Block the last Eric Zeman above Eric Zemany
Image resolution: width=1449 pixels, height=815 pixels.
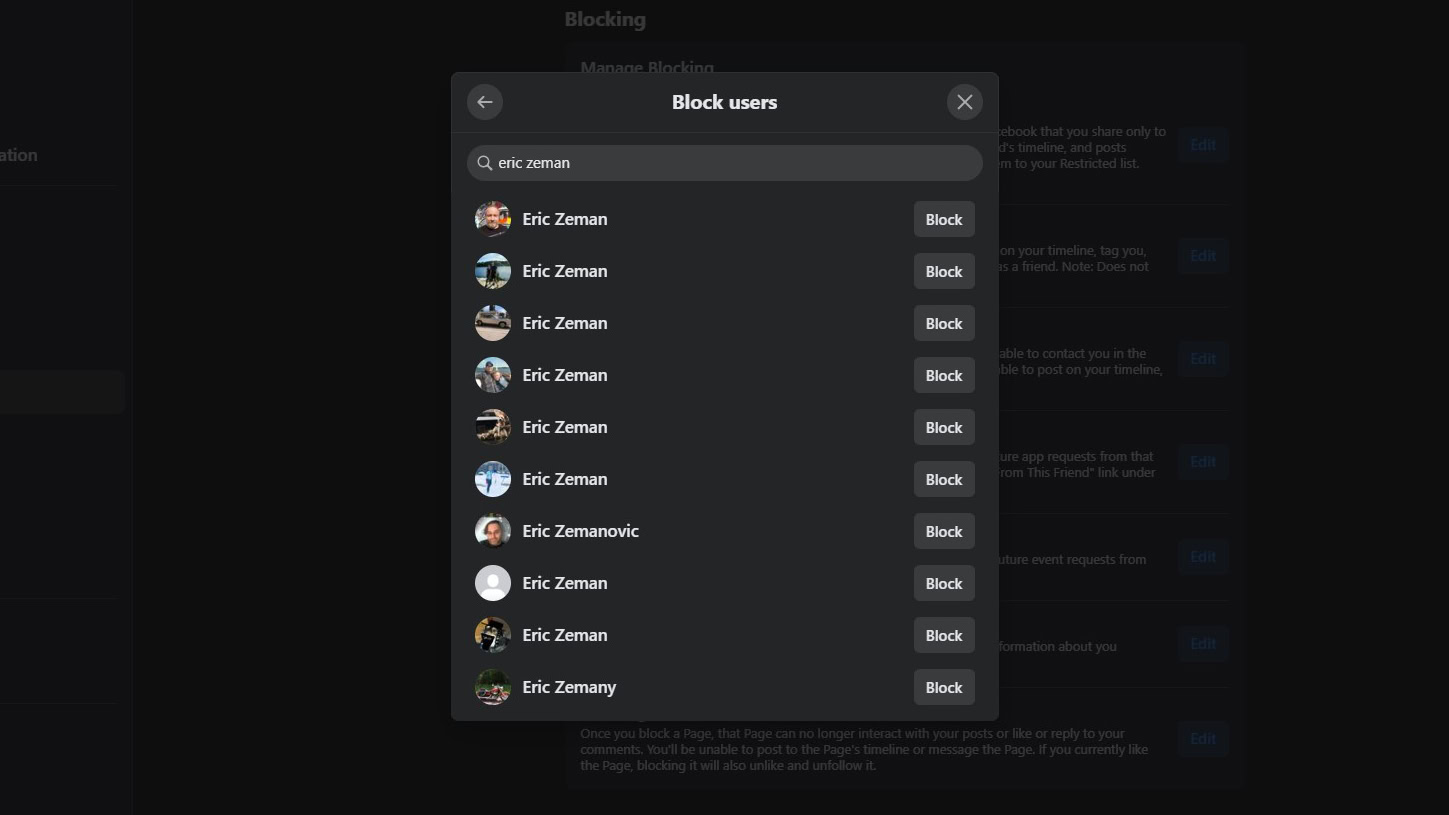click(x=943, y=636)
